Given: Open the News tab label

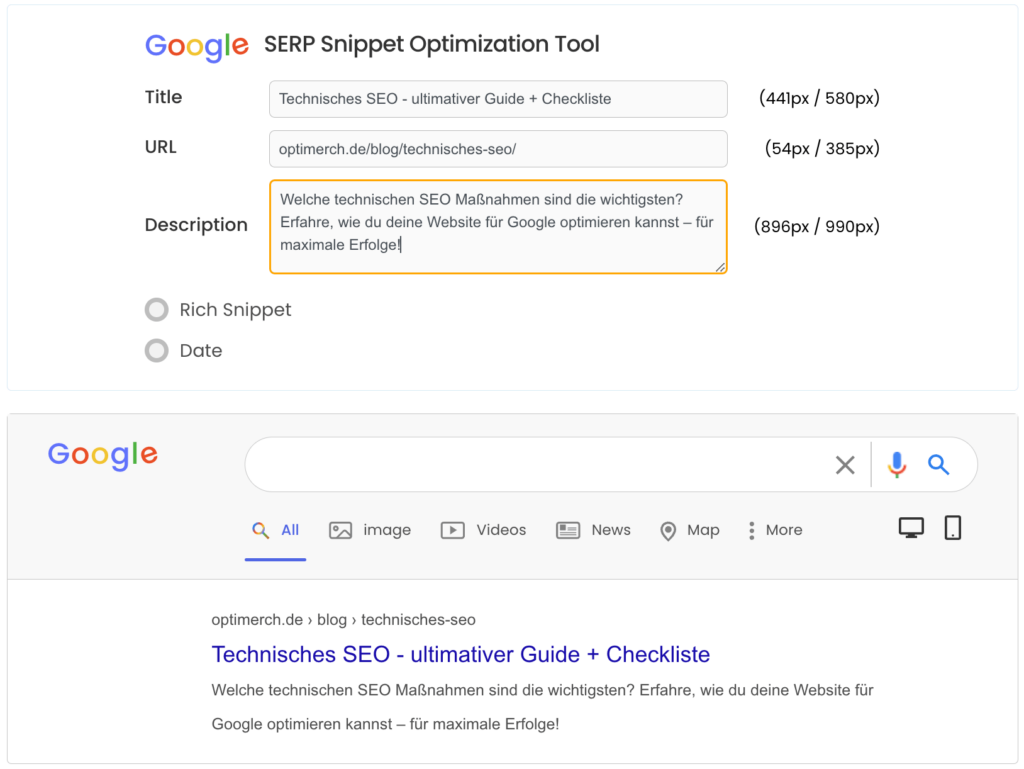Looking at the screenshot, I should 611,530.
